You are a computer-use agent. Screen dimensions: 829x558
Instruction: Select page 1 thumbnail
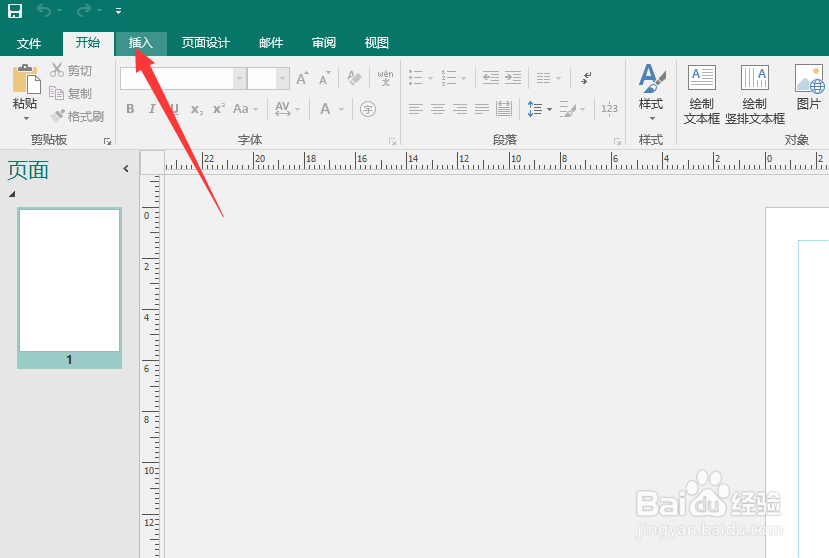pos(69,288)
